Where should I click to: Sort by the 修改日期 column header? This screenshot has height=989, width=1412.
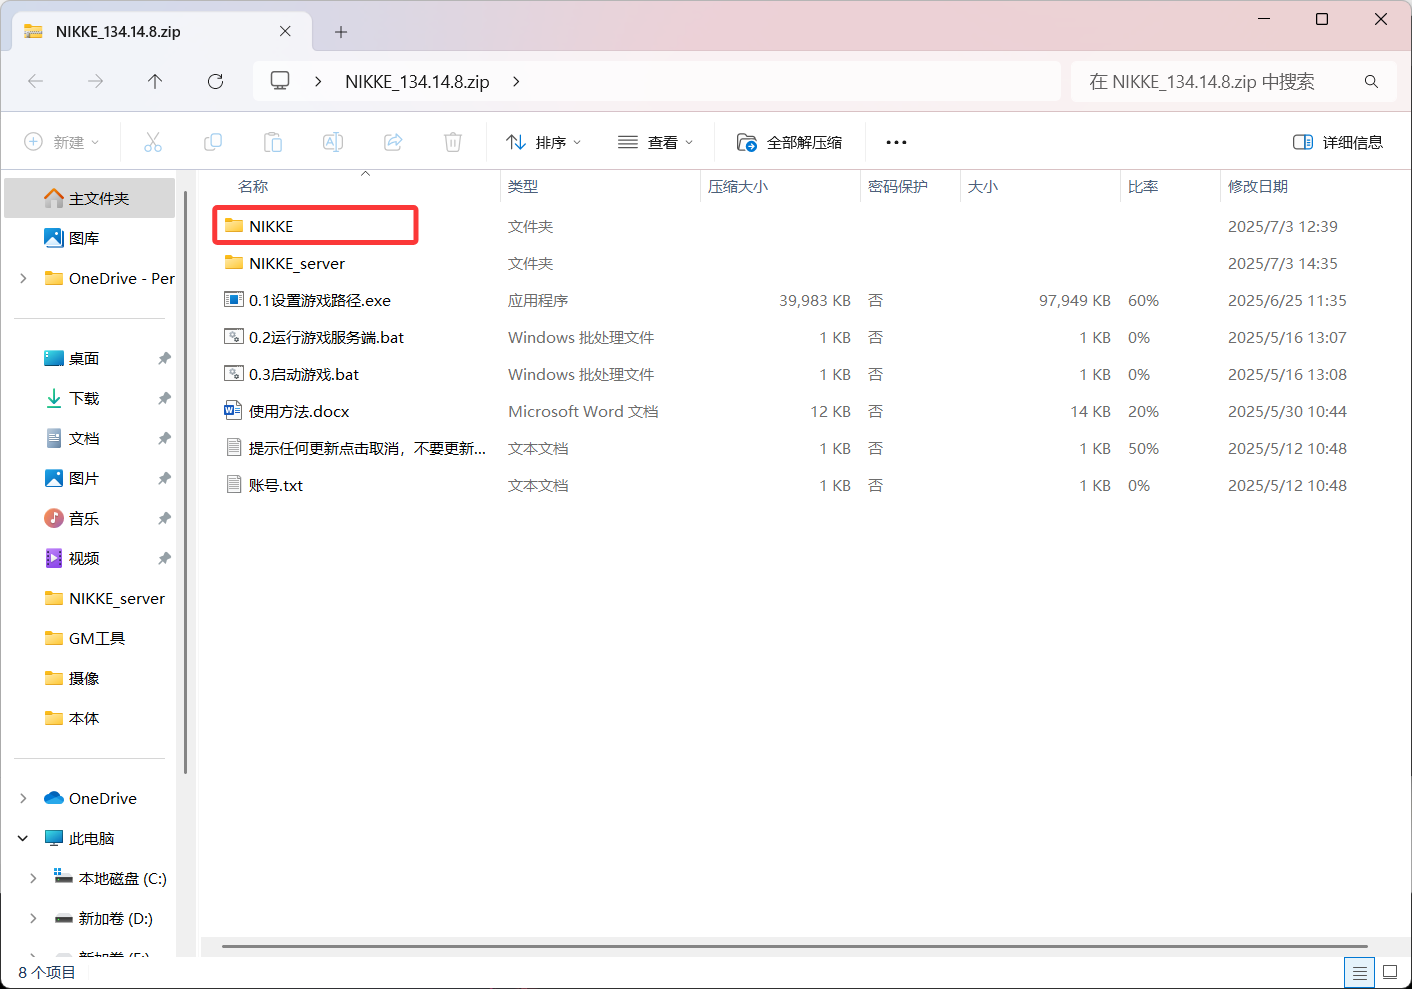tap(1258, 186)
